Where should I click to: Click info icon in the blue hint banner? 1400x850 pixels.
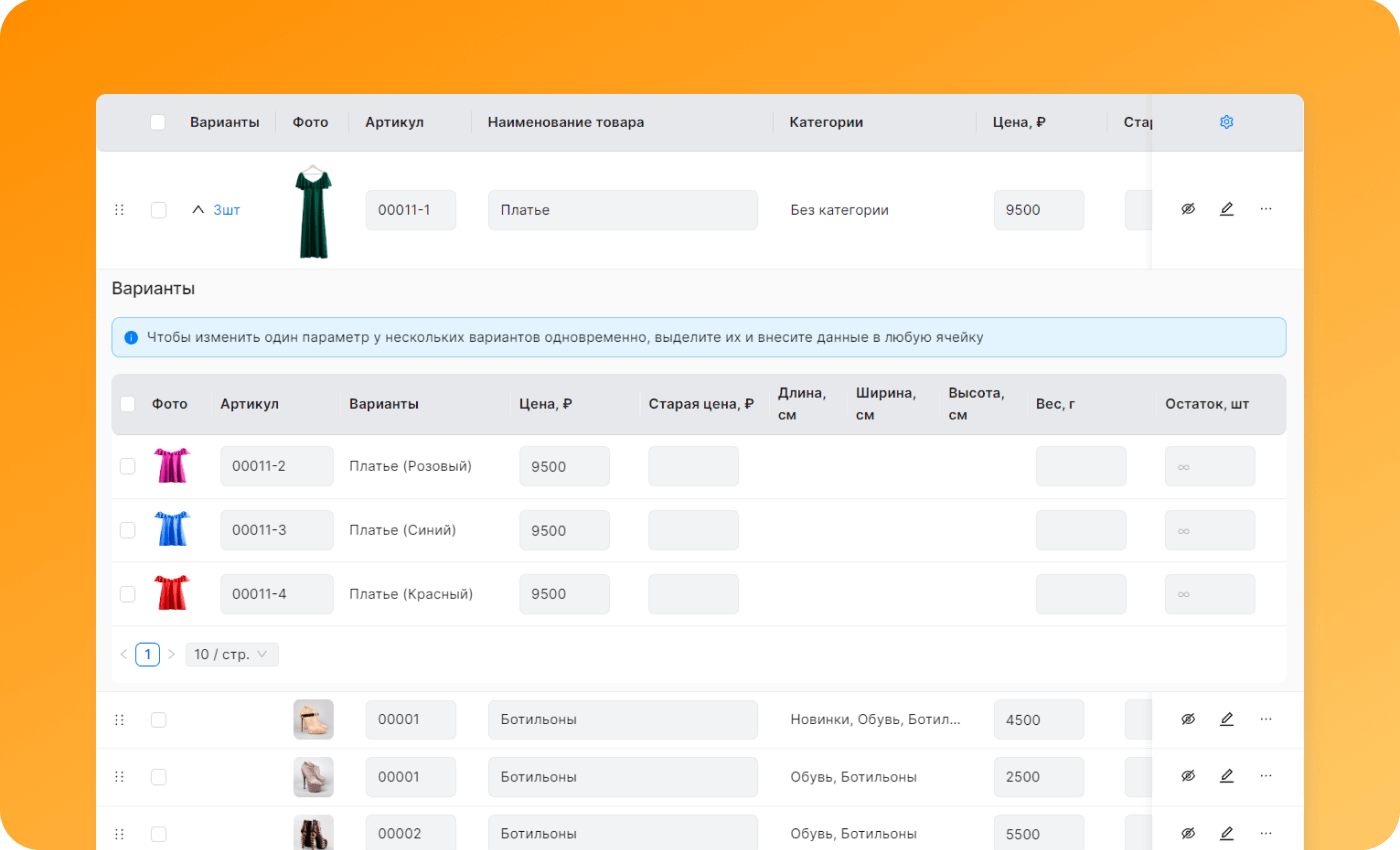(131, 338)
